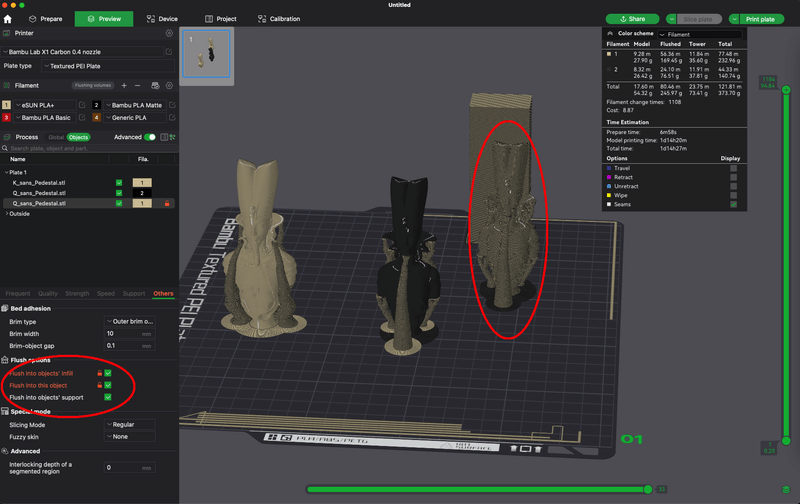Viewport: 800px width, 504px height.
Task: Disable Flush into objects' infill
Action: coord(108,373)
